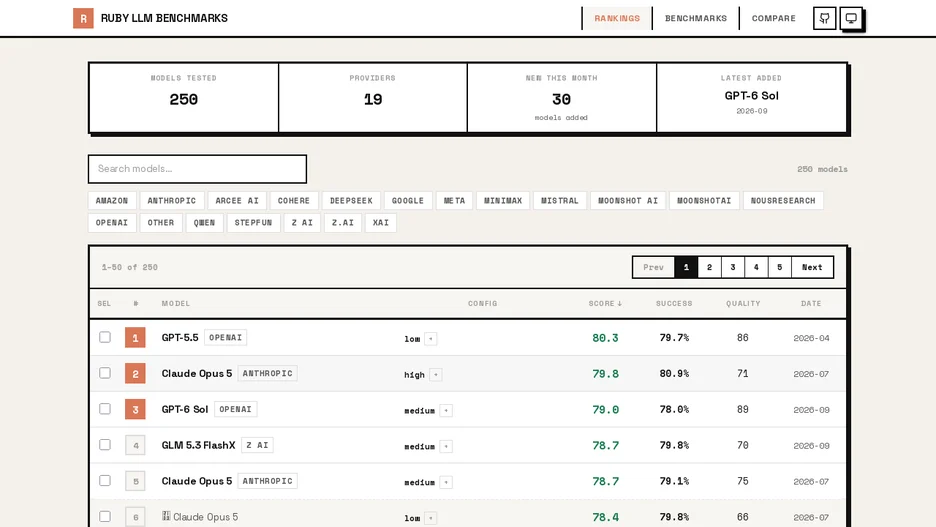The height and width of the screenshot is (527, 936).
Task: Filter by Moonshot AI provider
Action: coord(628,201)
